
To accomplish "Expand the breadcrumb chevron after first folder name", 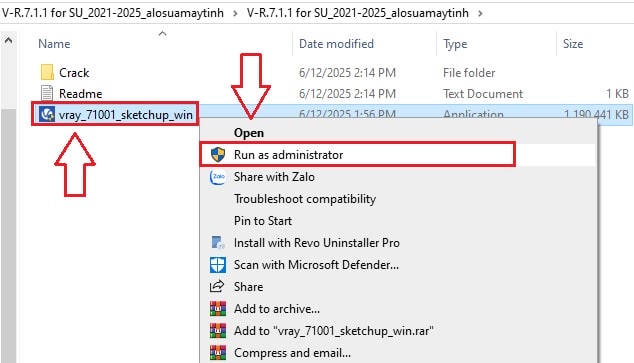I will [235, 13].
